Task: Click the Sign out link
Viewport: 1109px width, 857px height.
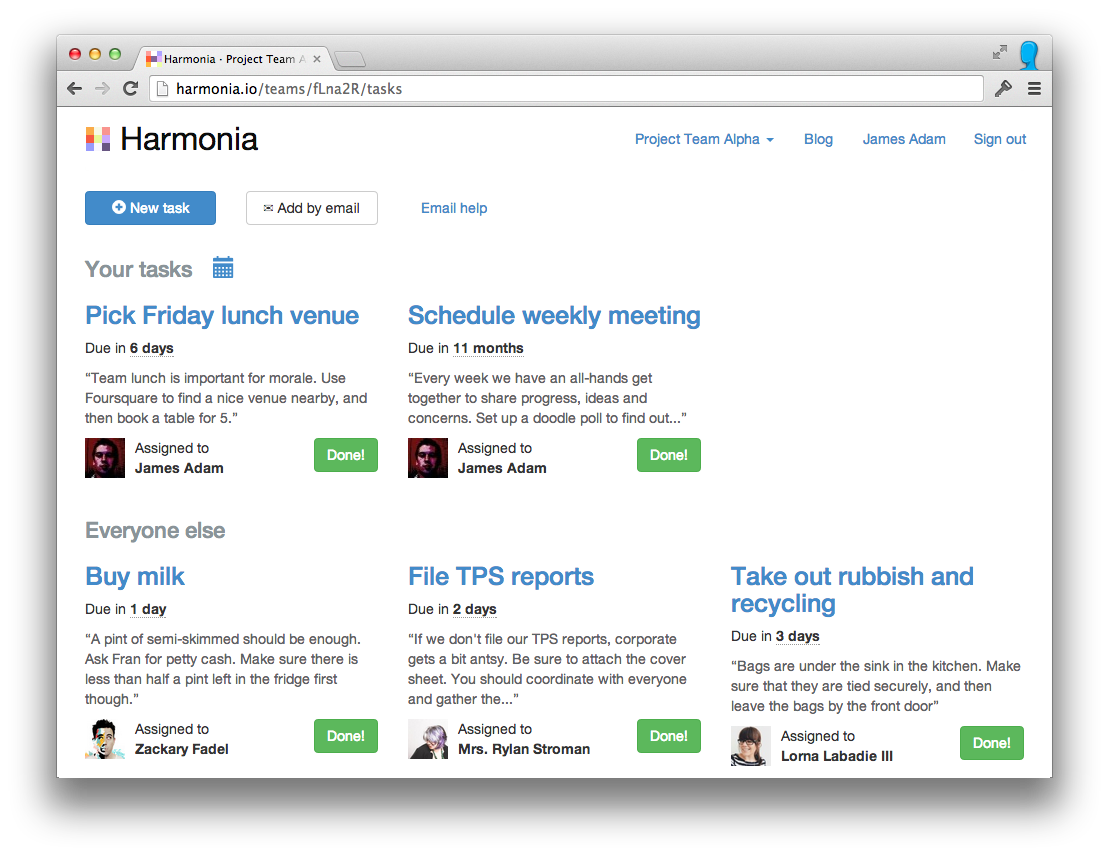Action: point(999,139)
